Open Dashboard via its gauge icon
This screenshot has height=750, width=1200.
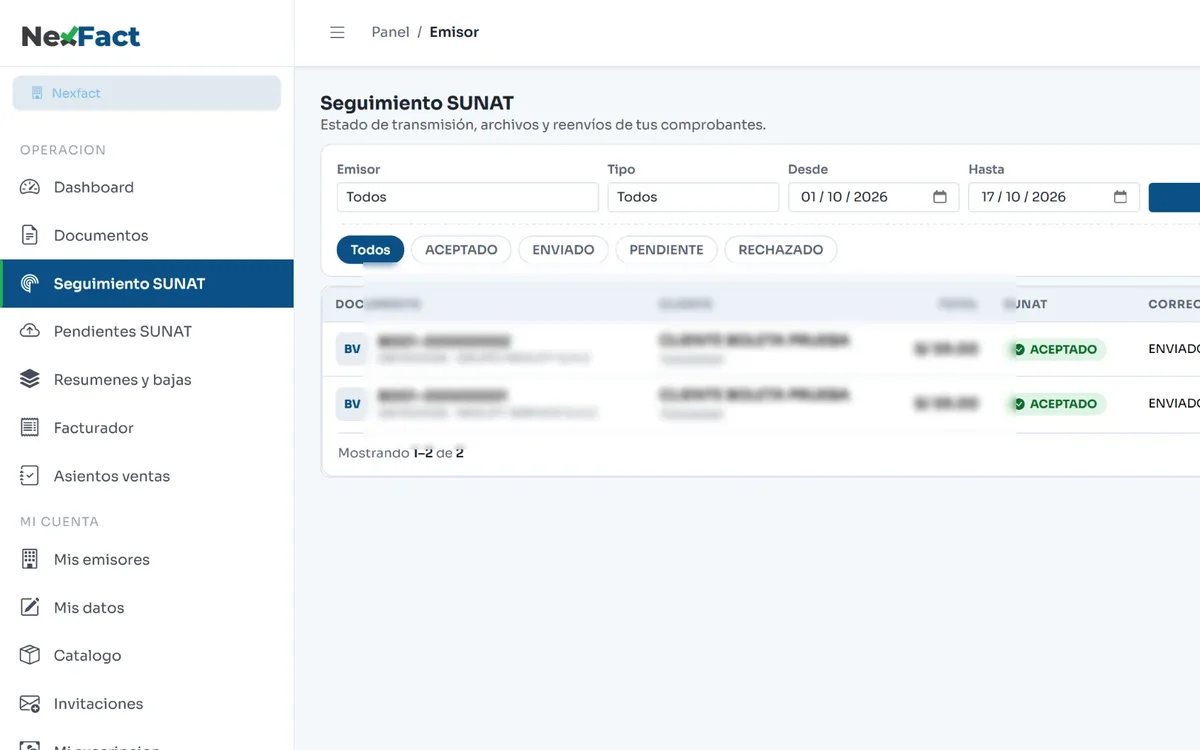(30, 187)
